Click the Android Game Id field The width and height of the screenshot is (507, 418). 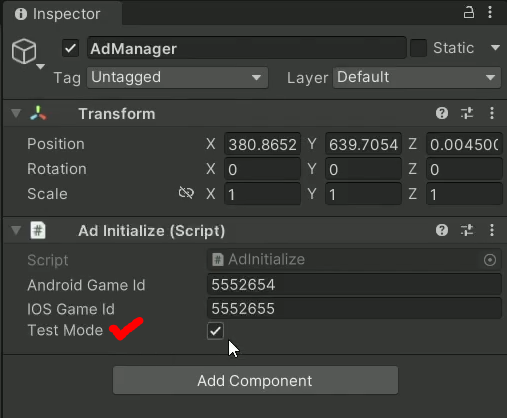354,284
